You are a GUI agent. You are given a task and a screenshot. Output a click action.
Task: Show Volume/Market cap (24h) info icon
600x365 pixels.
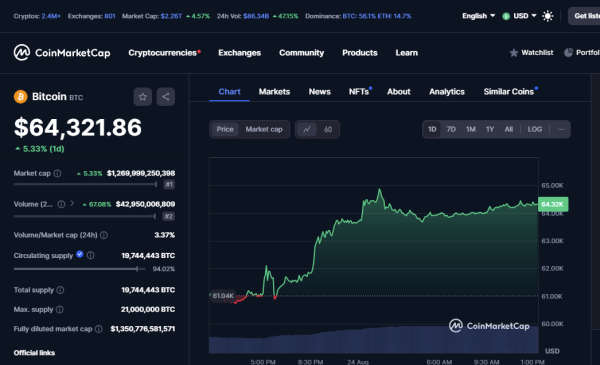coord(104,235)
